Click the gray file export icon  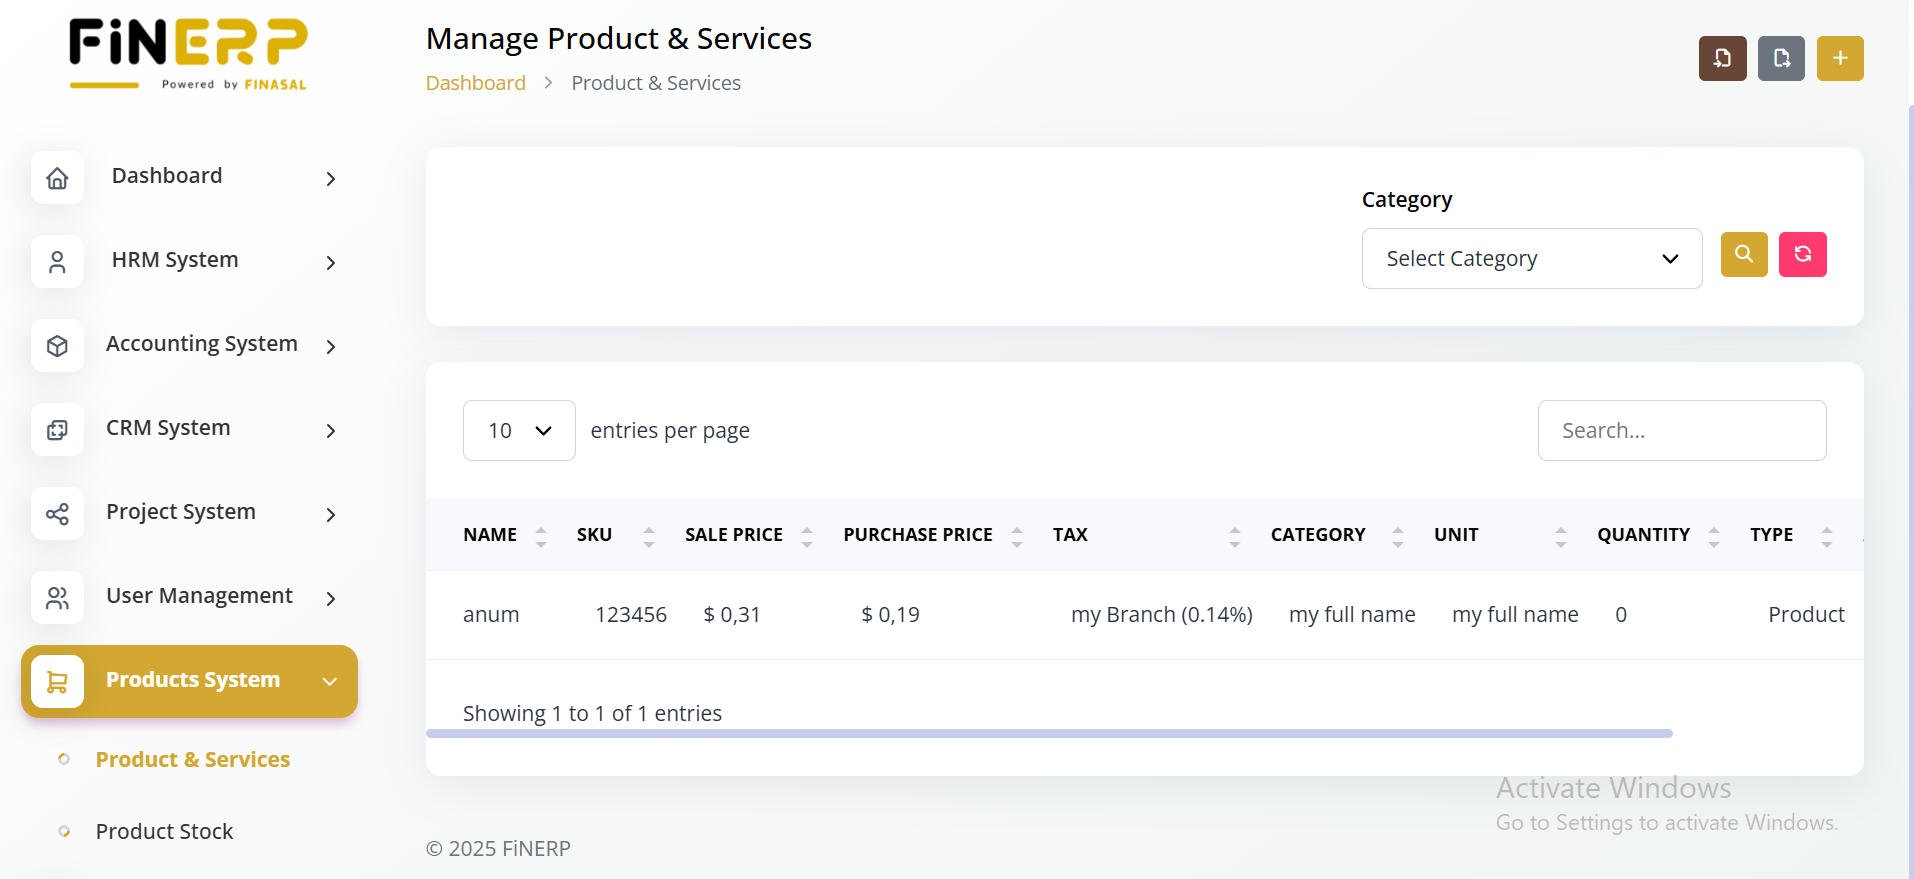pos(1781,59)
